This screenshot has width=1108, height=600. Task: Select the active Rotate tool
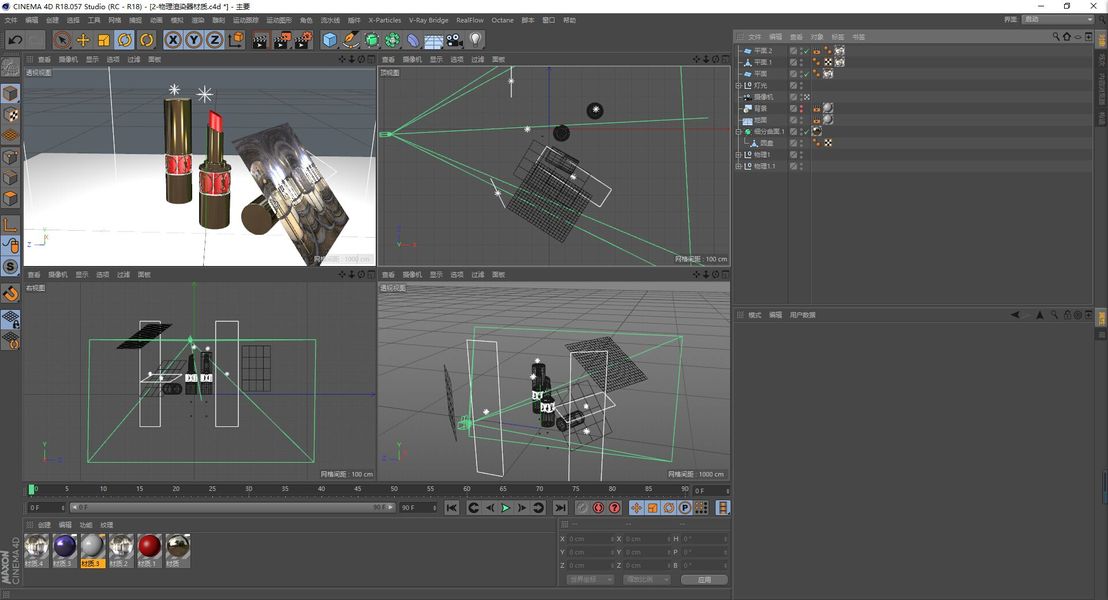click(x=124, y=40)
